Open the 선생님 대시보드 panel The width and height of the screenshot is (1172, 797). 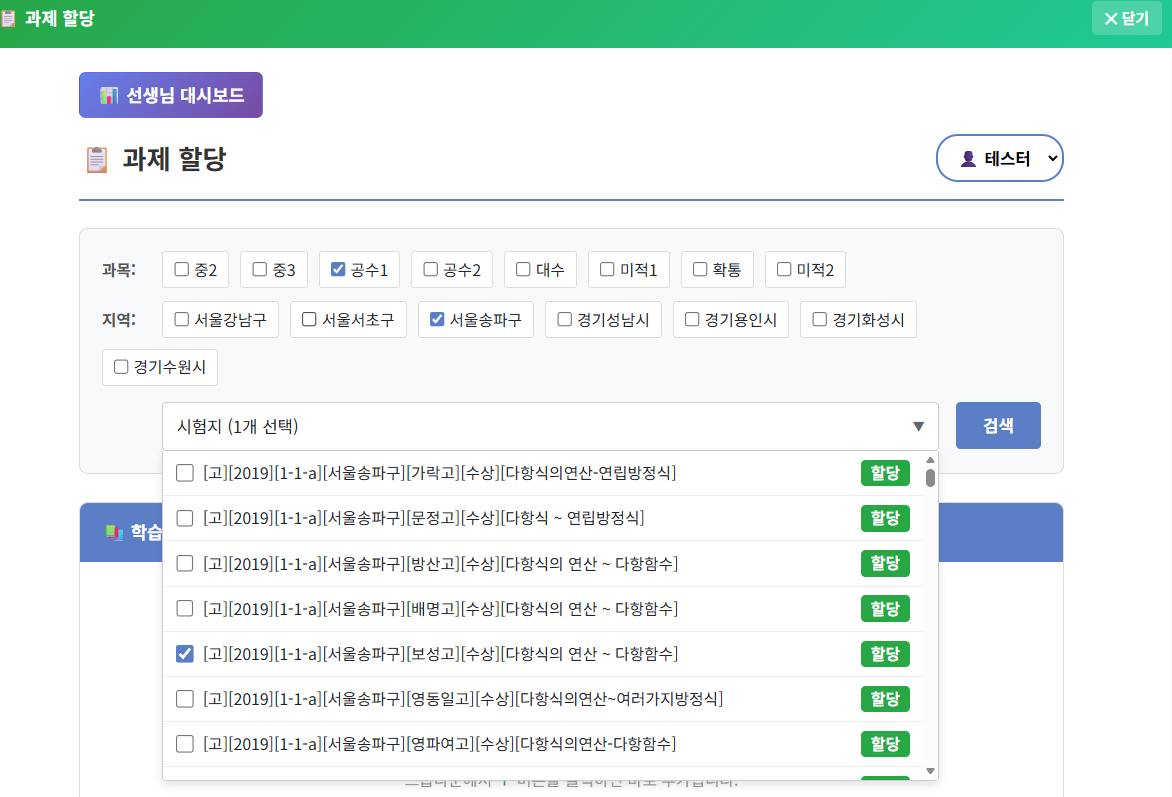170,95
